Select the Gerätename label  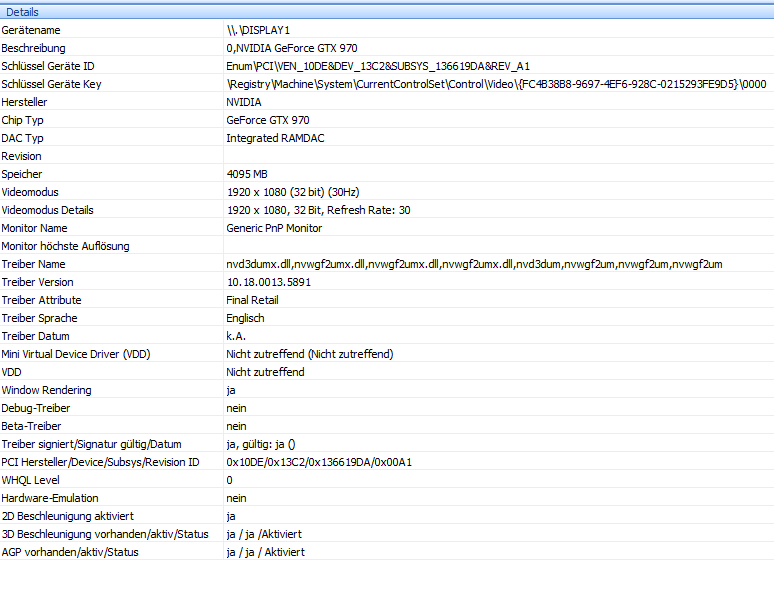click(x=31, y=30)
